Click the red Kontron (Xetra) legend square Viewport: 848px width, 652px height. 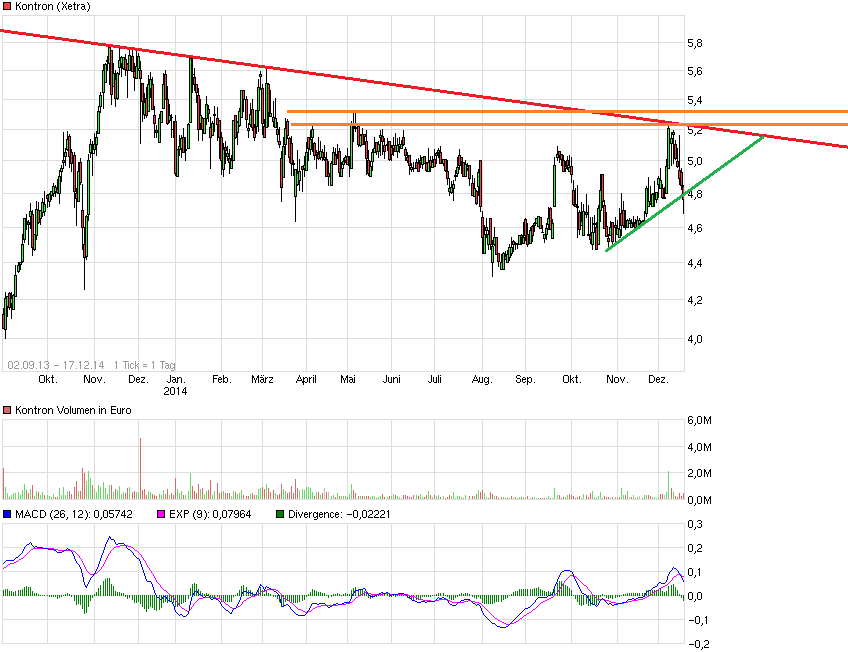click(6, 6)
